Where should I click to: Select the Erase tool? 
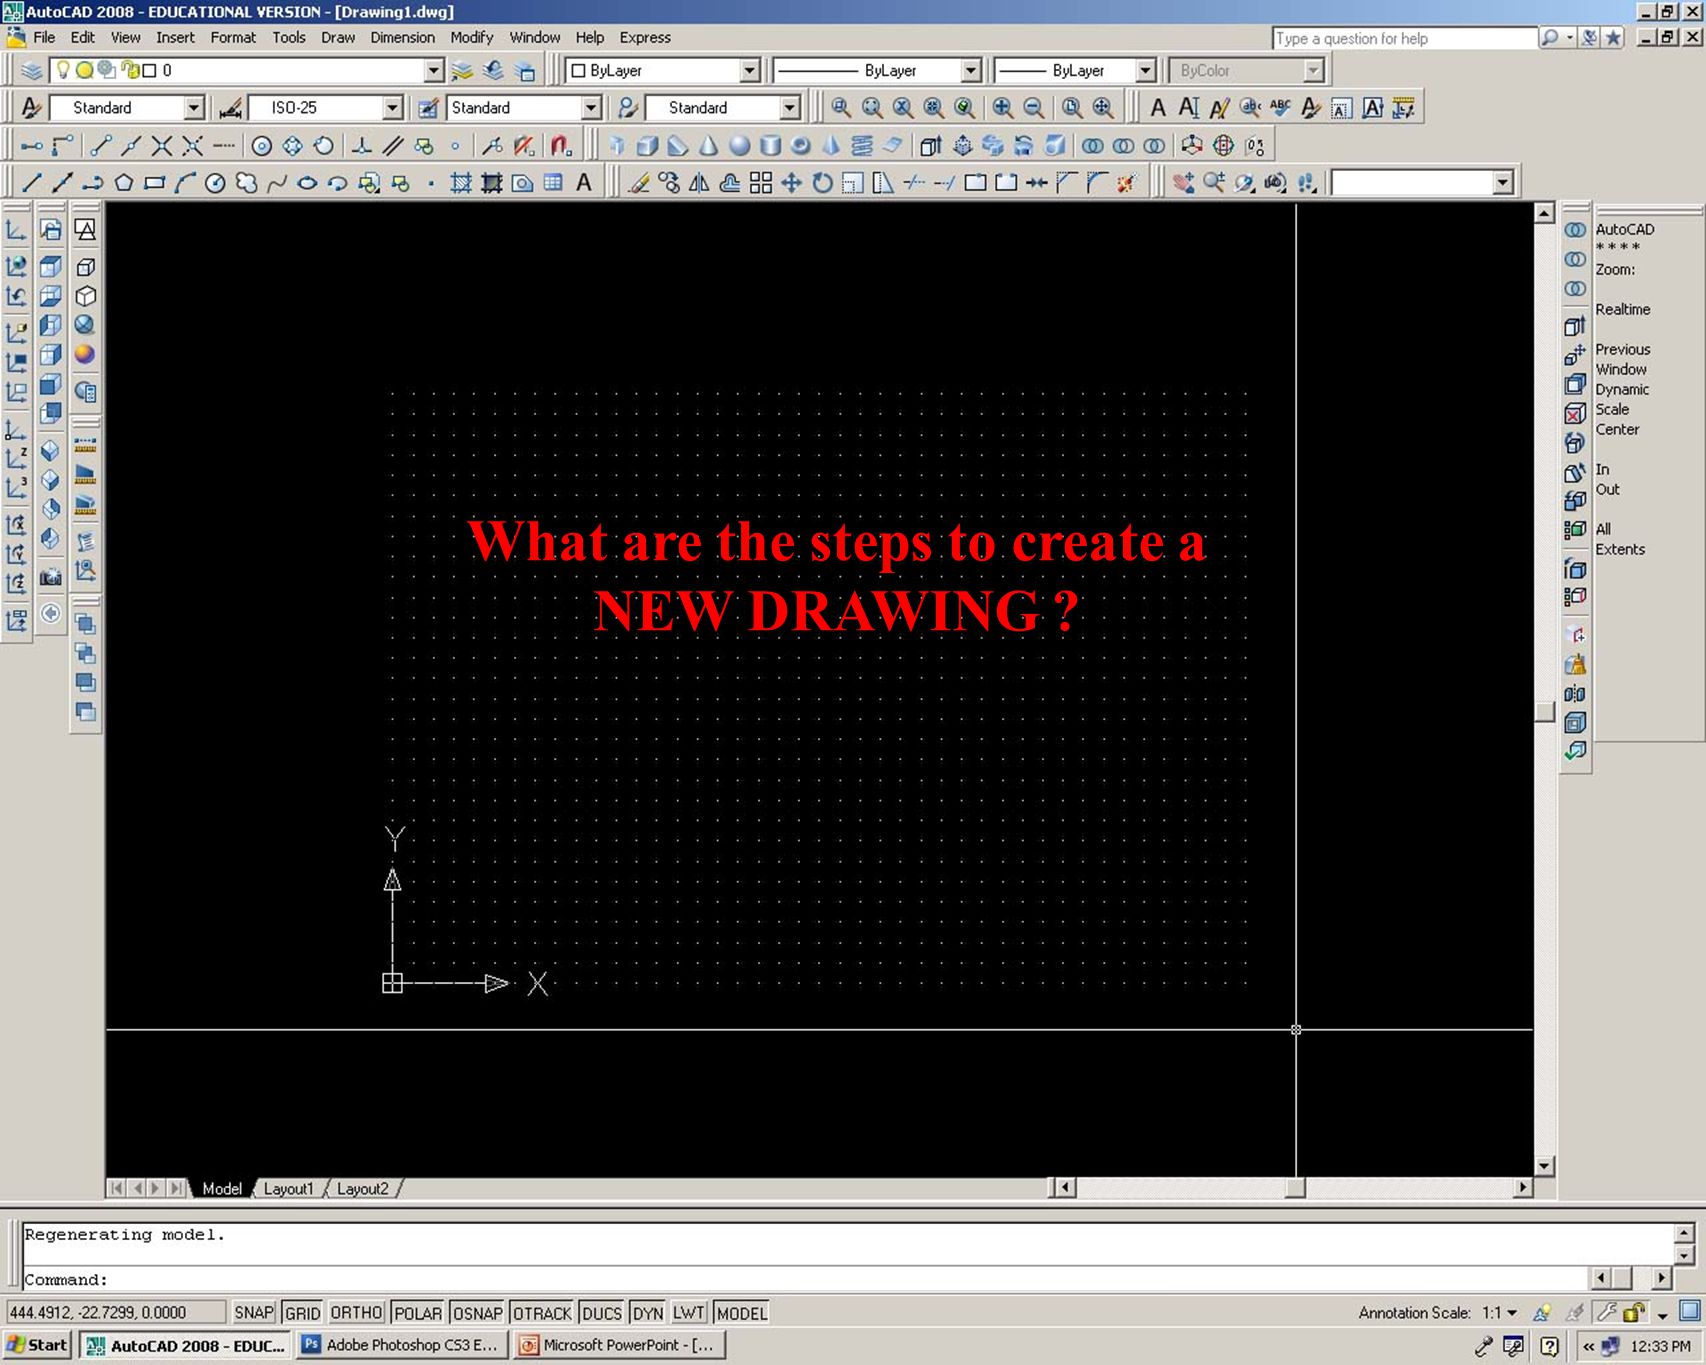click(x=639, y=183)
